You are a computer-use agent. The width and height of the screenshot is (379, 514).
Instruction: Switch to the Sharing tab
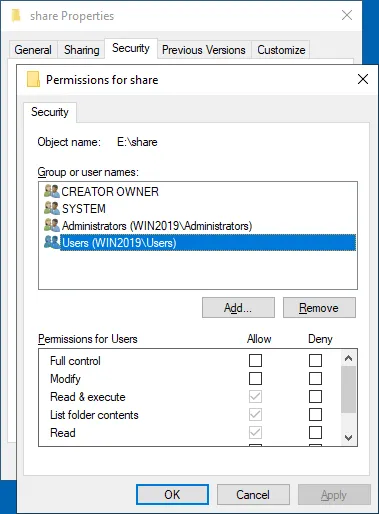[x=82, y=50]
